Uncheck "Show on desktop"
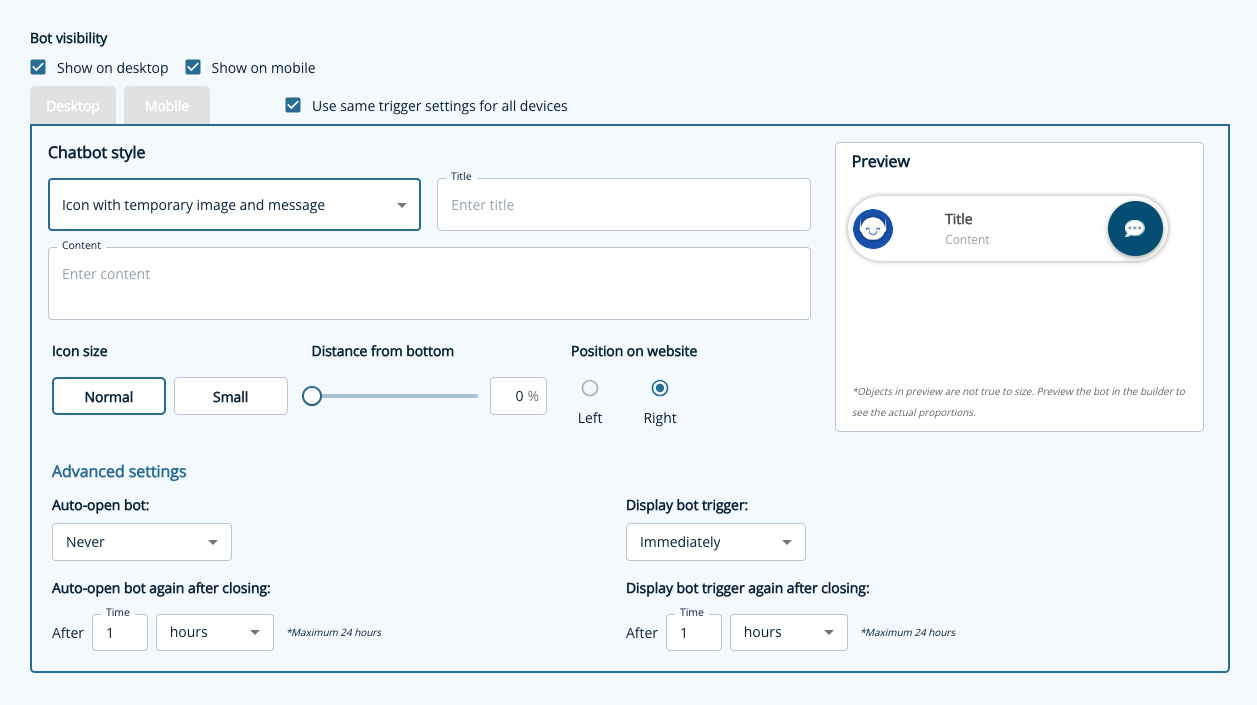This screenshot has height=705, width=1257. tap(38, 67)
